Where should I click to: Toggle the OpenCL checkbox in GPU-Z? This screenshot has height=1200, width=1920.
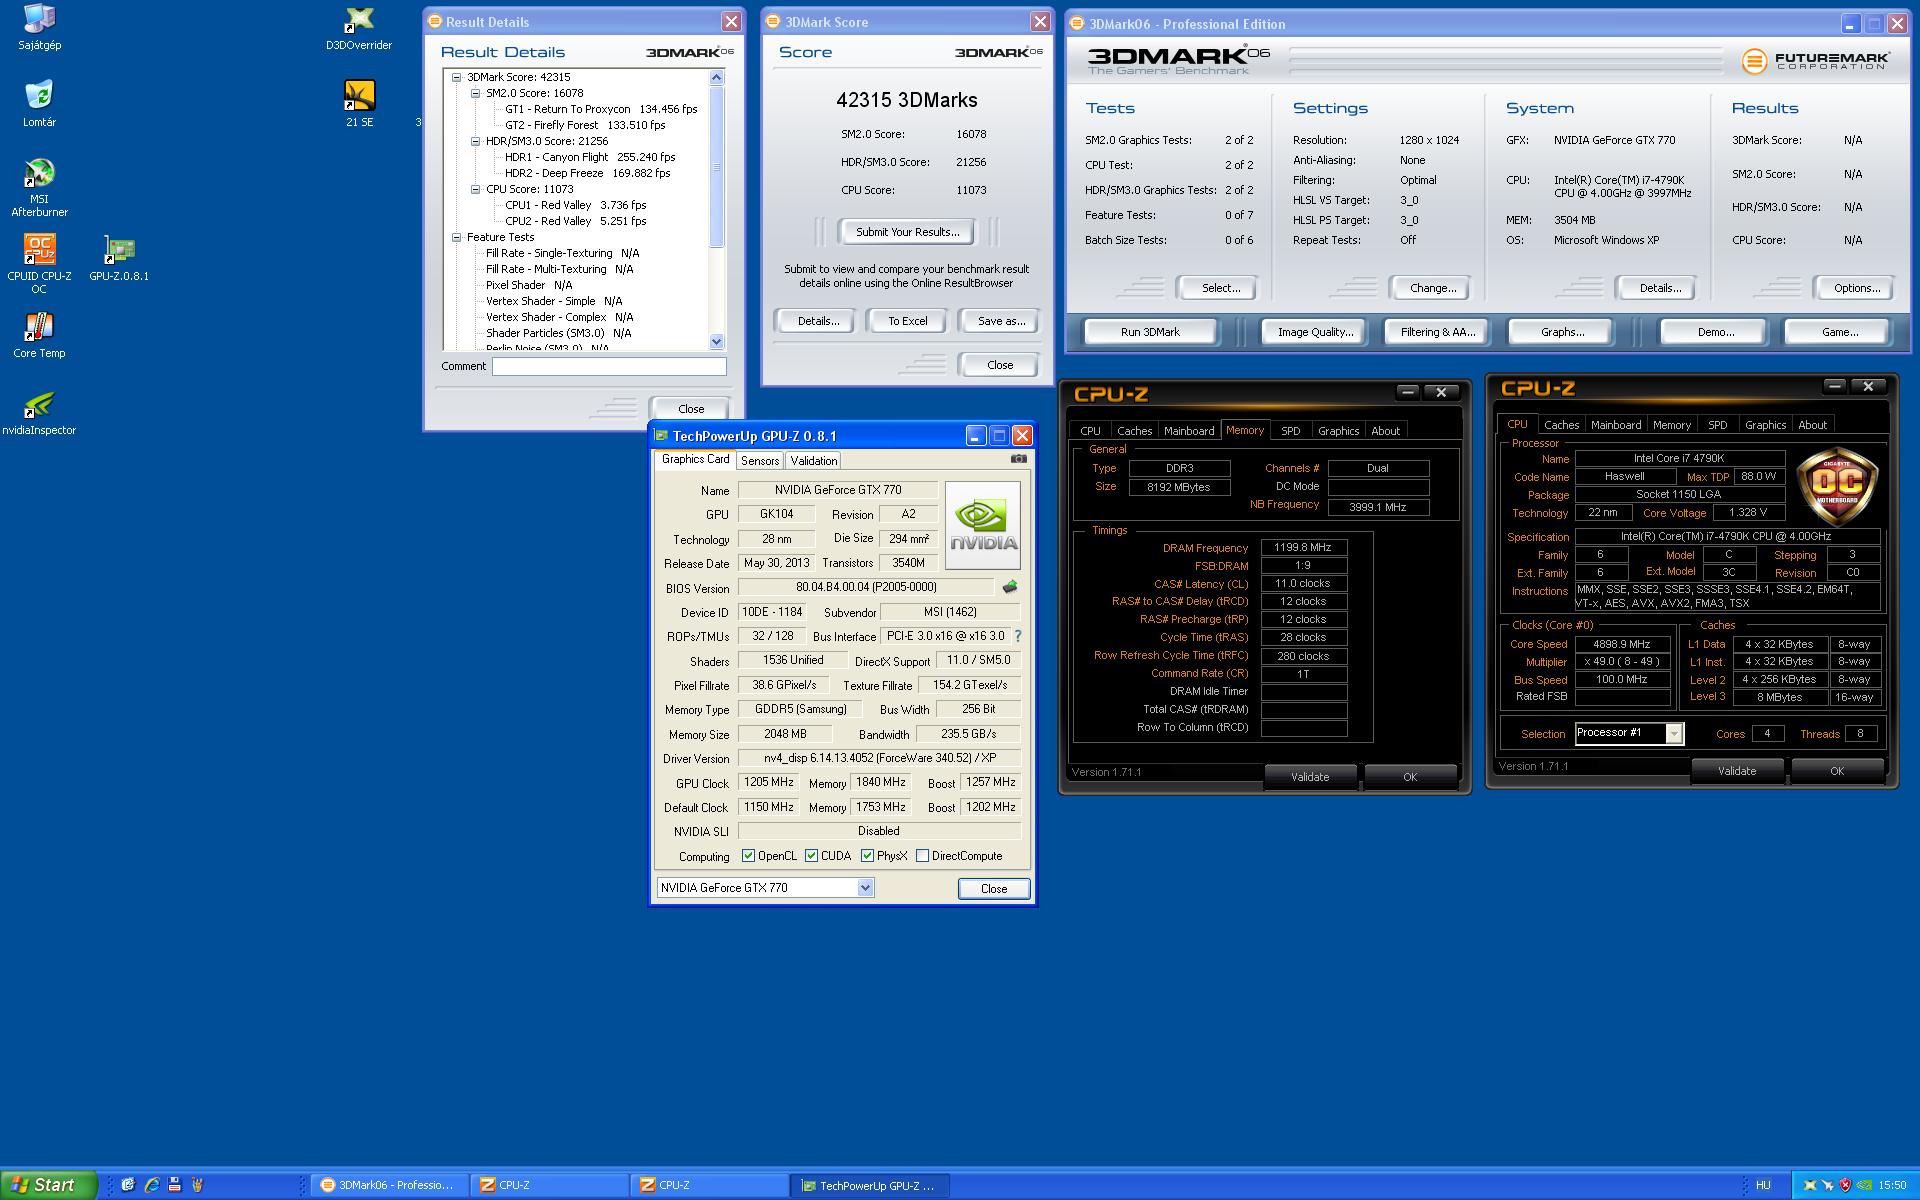click(x=748, y=856)
